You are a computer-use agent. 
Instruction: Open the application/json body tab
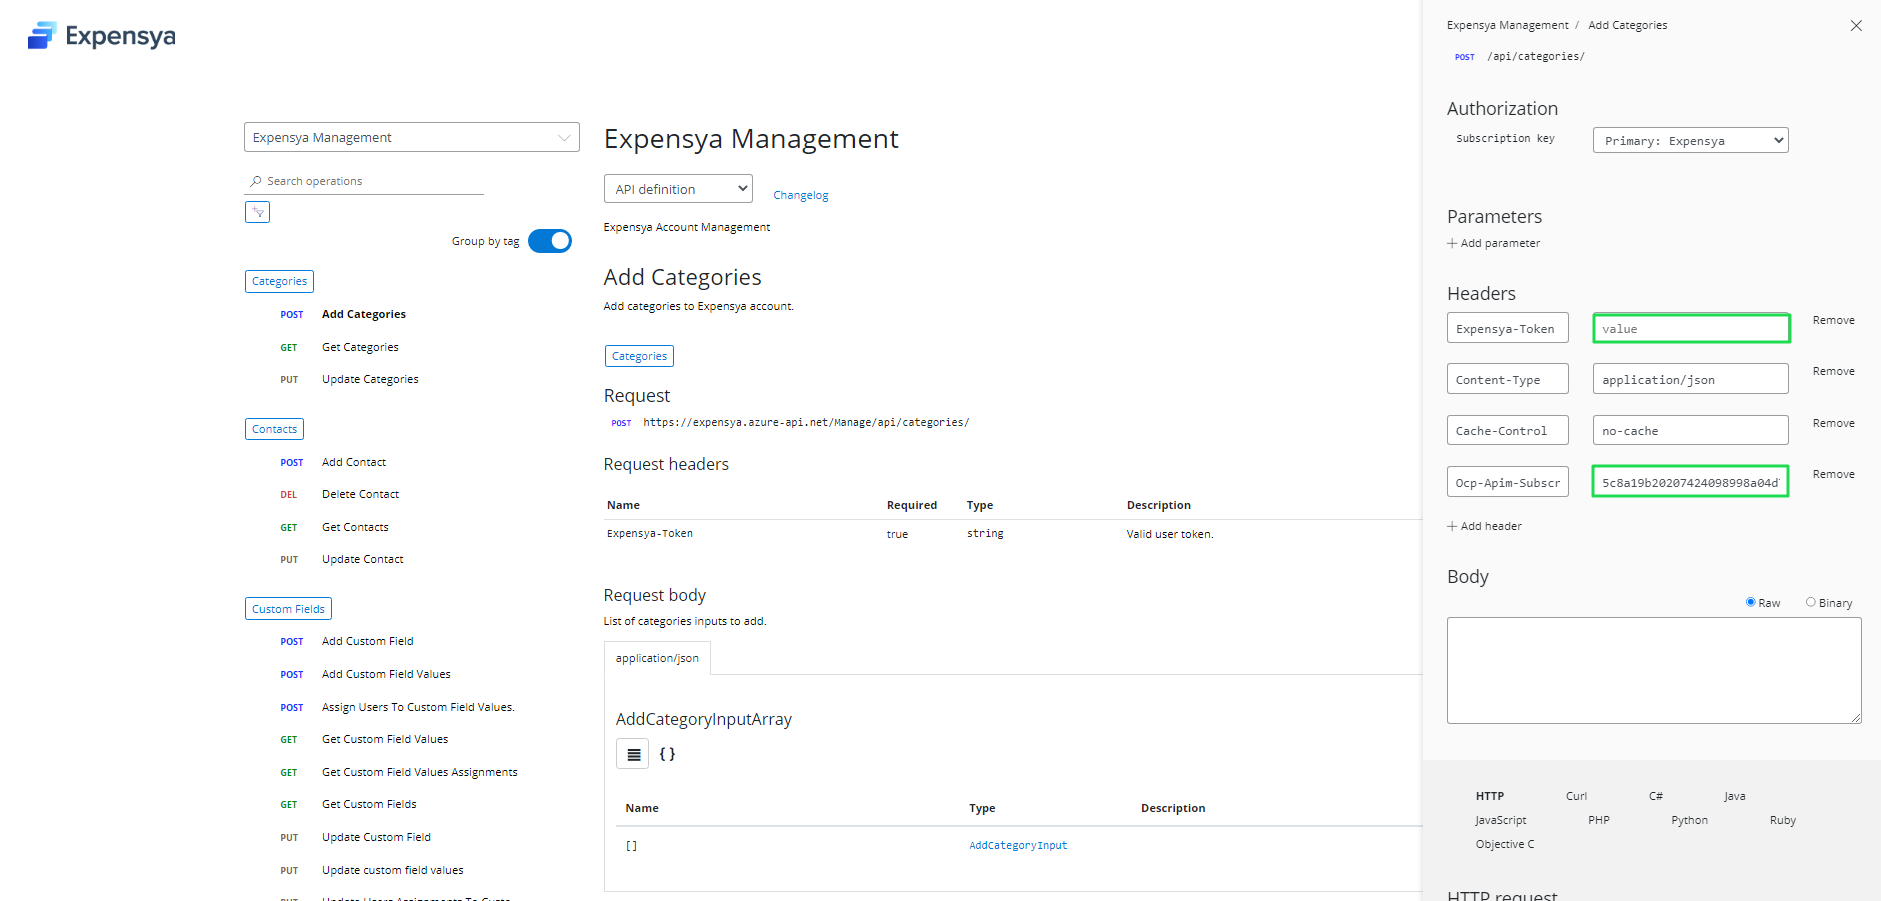click(657, 658)
